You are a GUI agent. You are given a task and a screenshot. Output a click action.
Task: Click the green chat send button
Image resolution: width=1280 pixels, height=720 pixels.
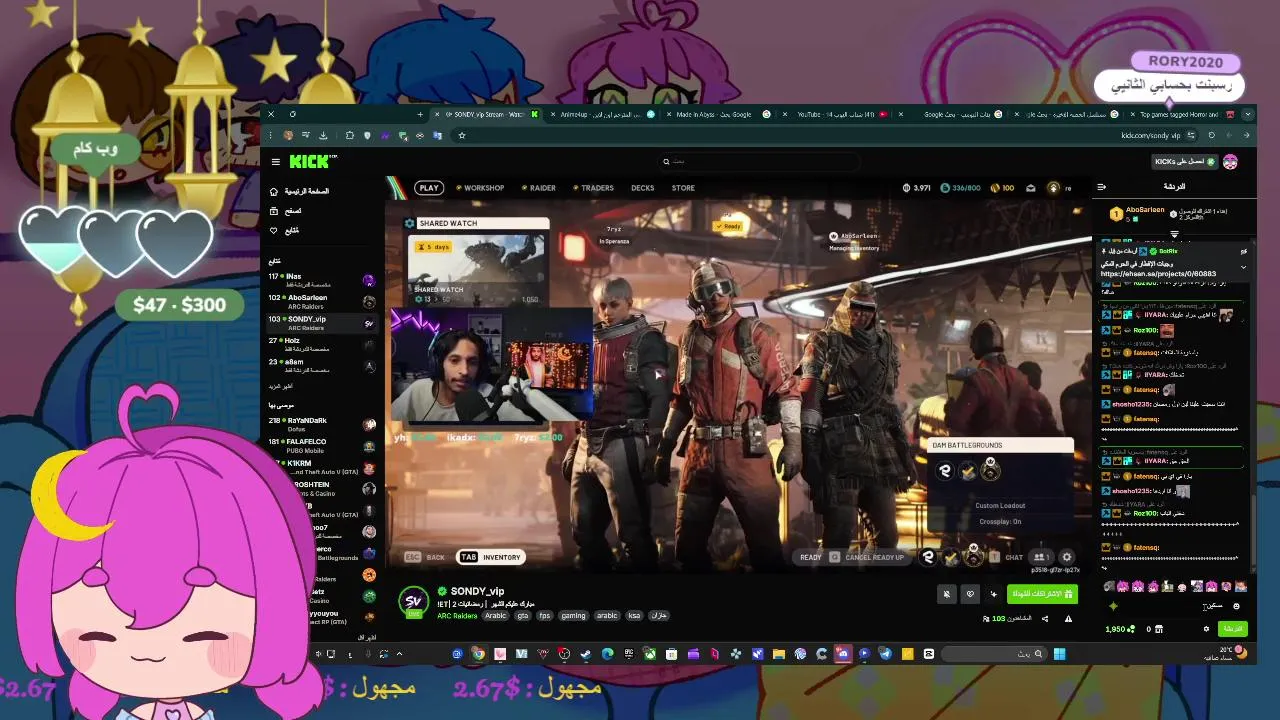coord(1234,629)
